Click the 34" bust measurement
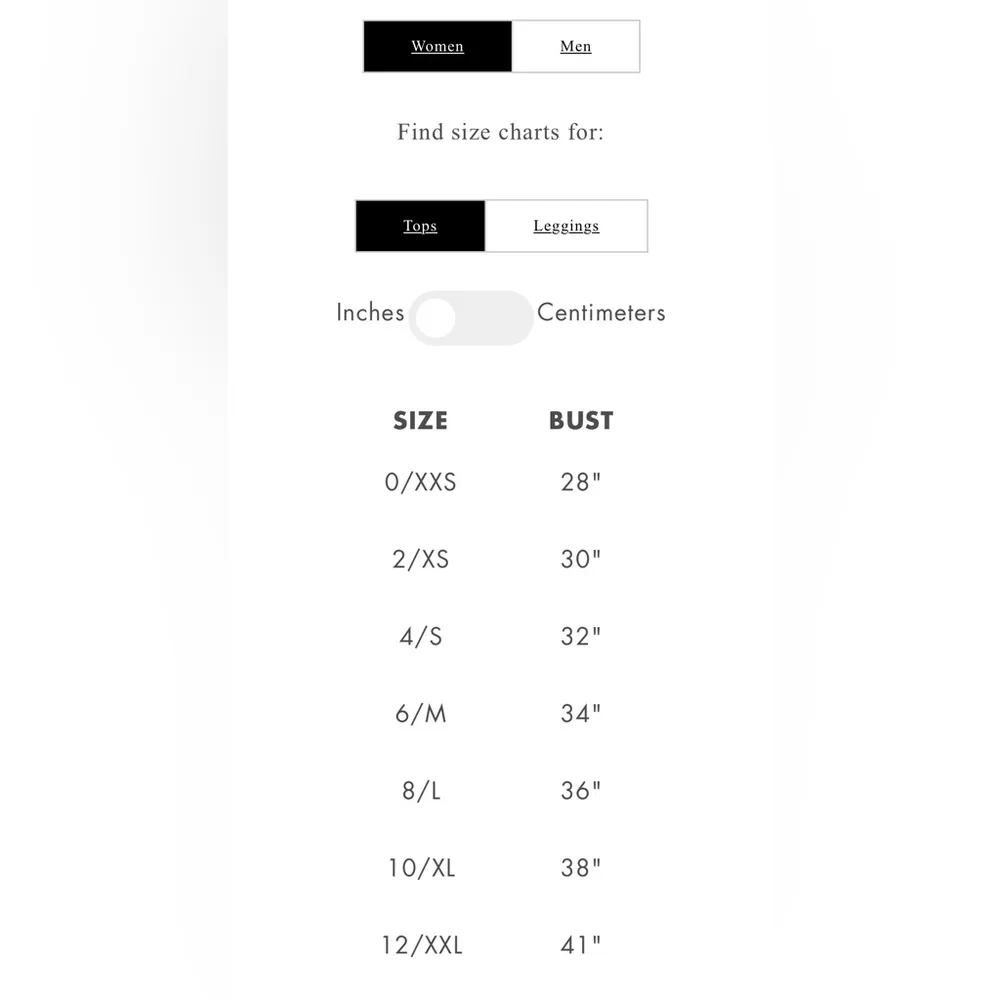 click(581, 714)
